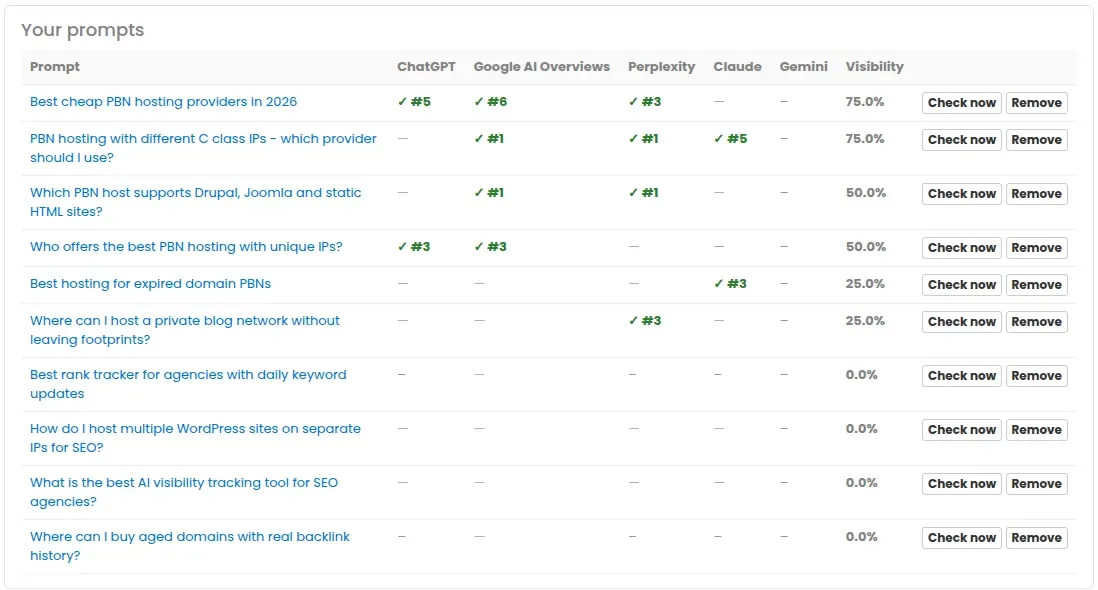Click the Prompt column header
The height and width of the screenshot is (590, 1098).
click(55, 66)
